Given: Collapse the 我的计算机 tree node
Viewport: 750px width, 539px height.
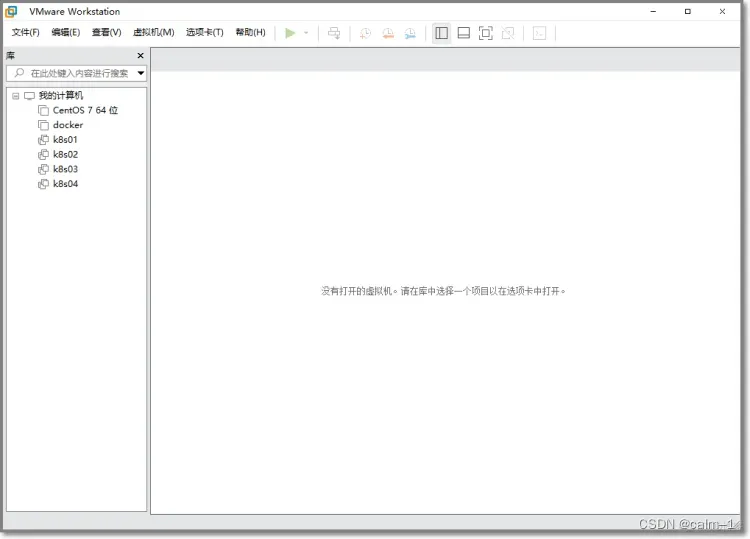Looking at the screenshot, I should 16,96.
